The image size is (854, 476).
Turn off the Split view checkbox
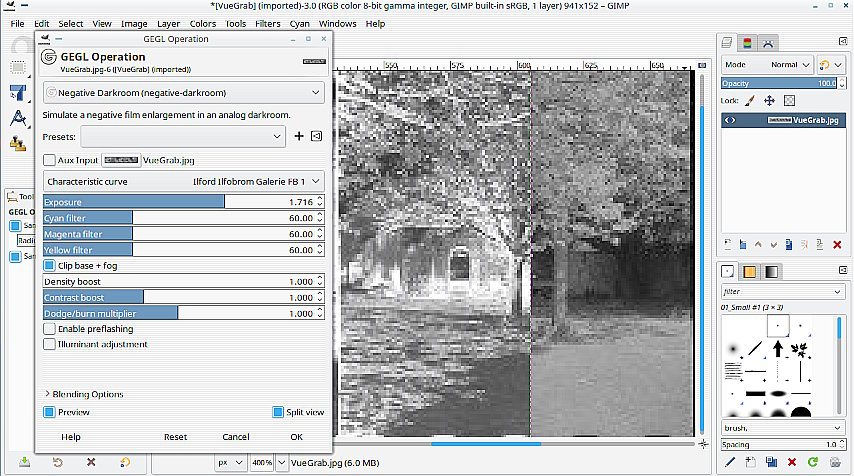(278, 412)
